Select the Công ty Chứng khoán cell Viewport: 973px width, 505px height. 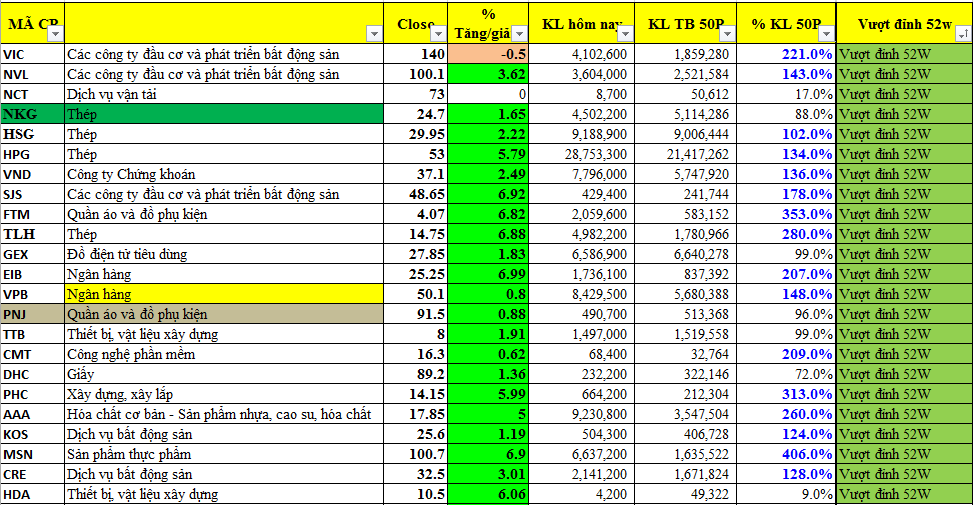pos(224,174)
